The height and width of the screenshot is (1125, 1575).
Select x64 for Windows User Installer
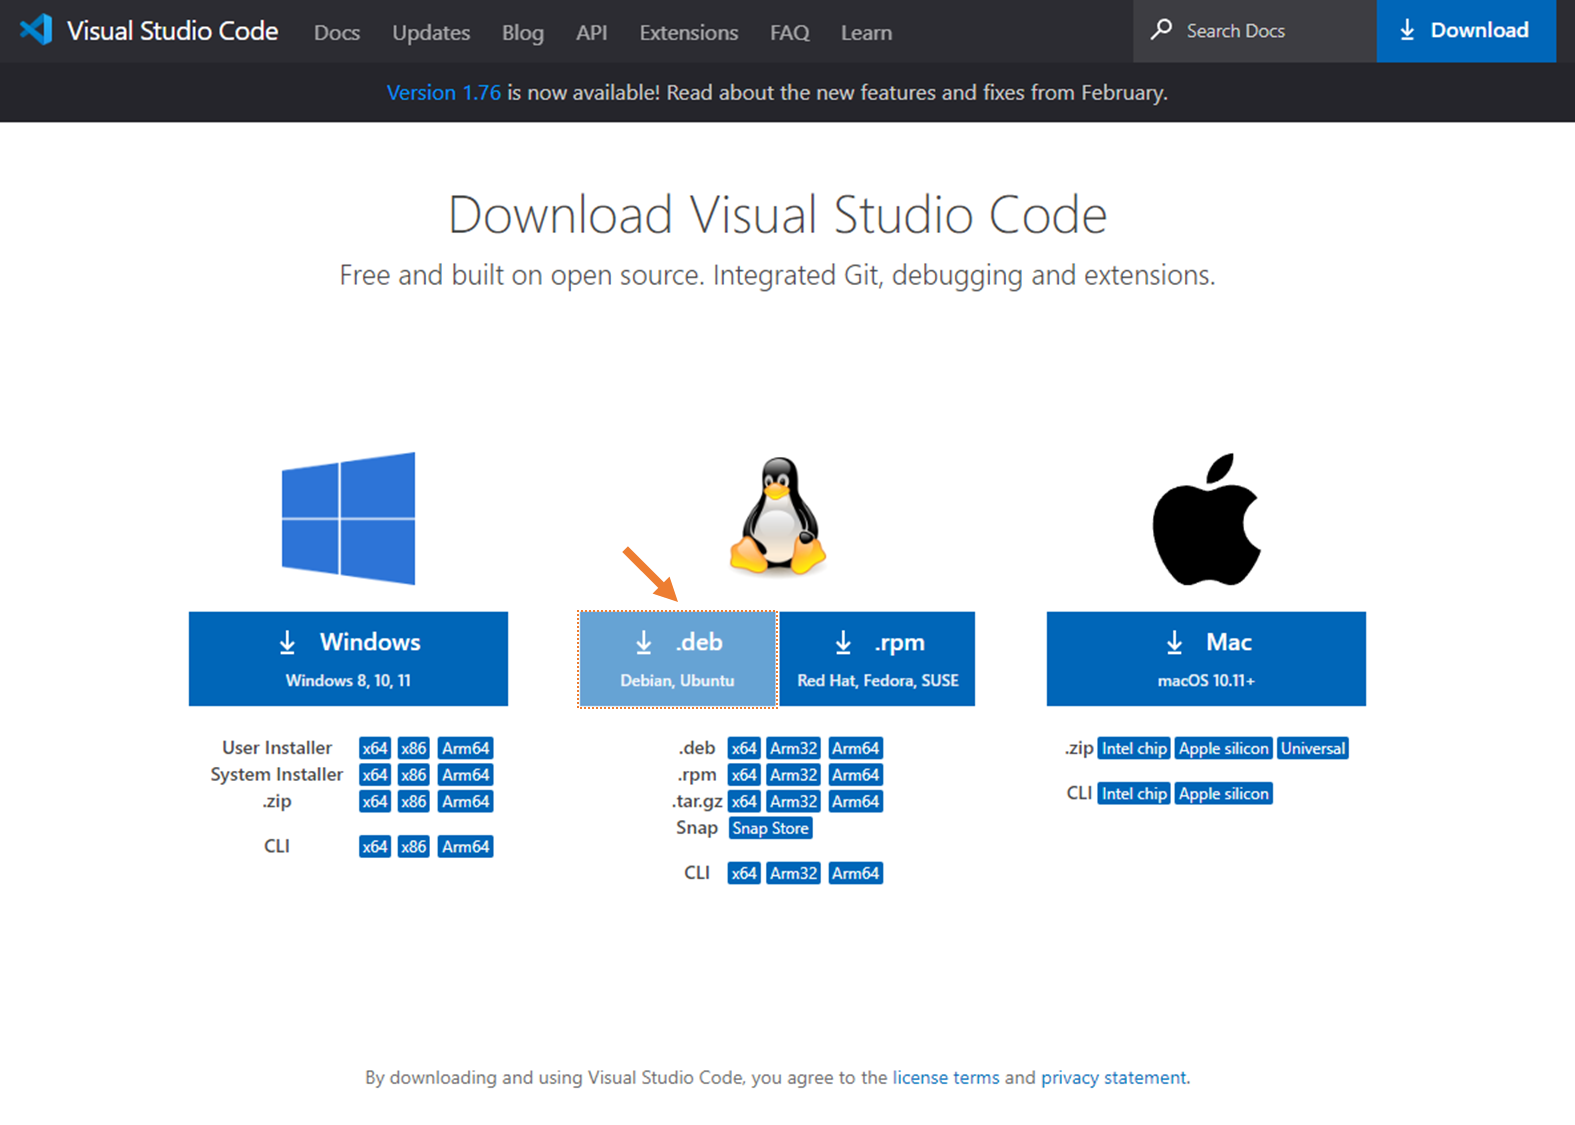(x=375, y=748)
